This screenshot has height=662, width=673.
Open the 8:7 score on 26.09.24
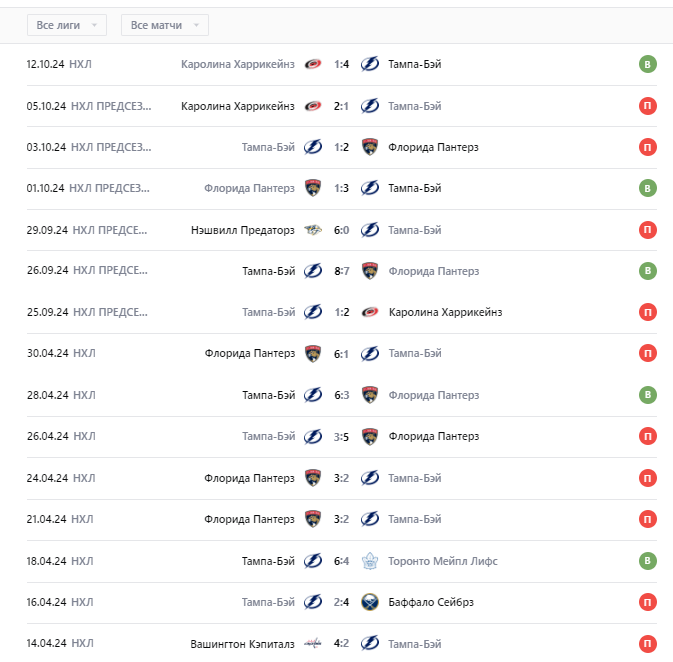[x=341, y=271]
